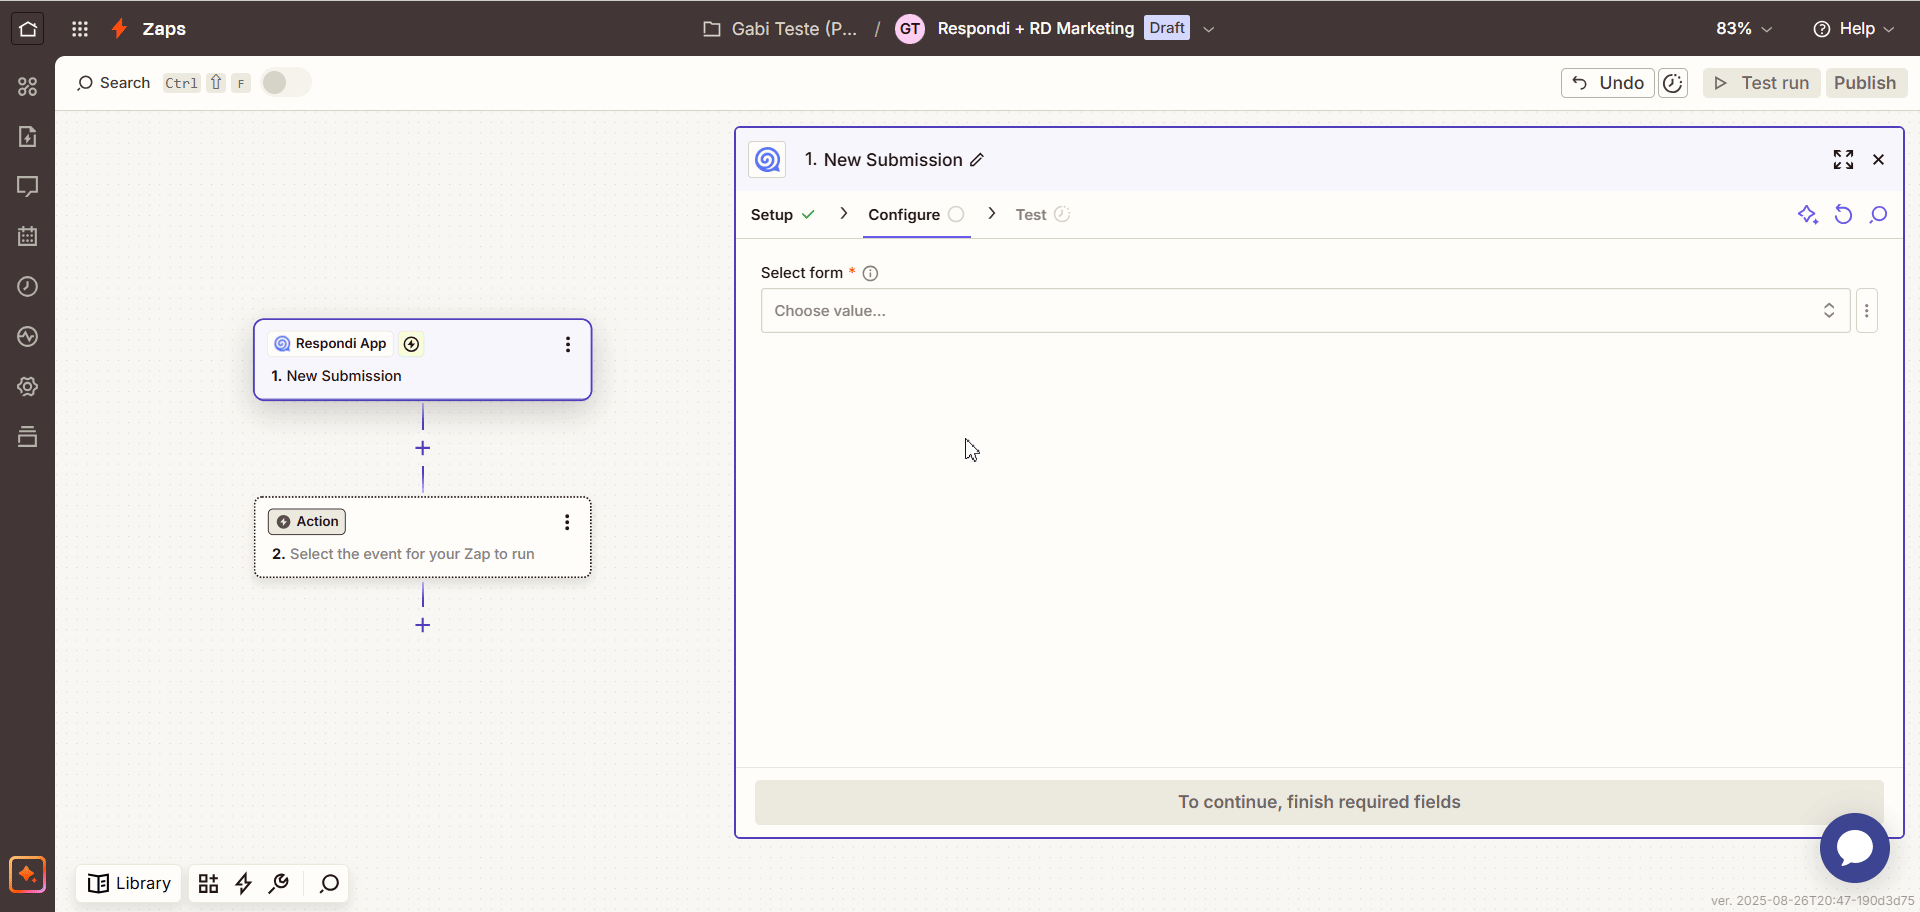Click the GT avatar badge
This screenshot has width=1920, height=912.
click(910, 29)
